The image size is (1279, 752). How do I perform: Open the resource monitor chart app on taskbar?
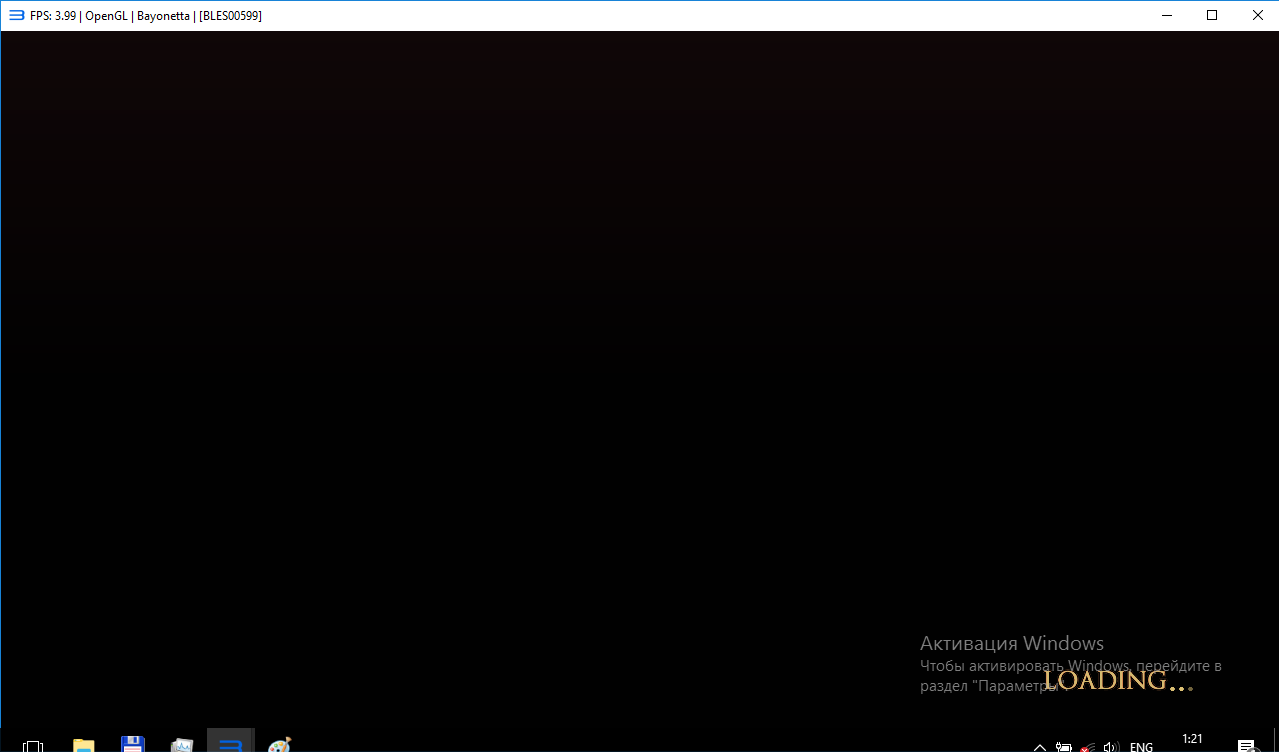[181, 745]
